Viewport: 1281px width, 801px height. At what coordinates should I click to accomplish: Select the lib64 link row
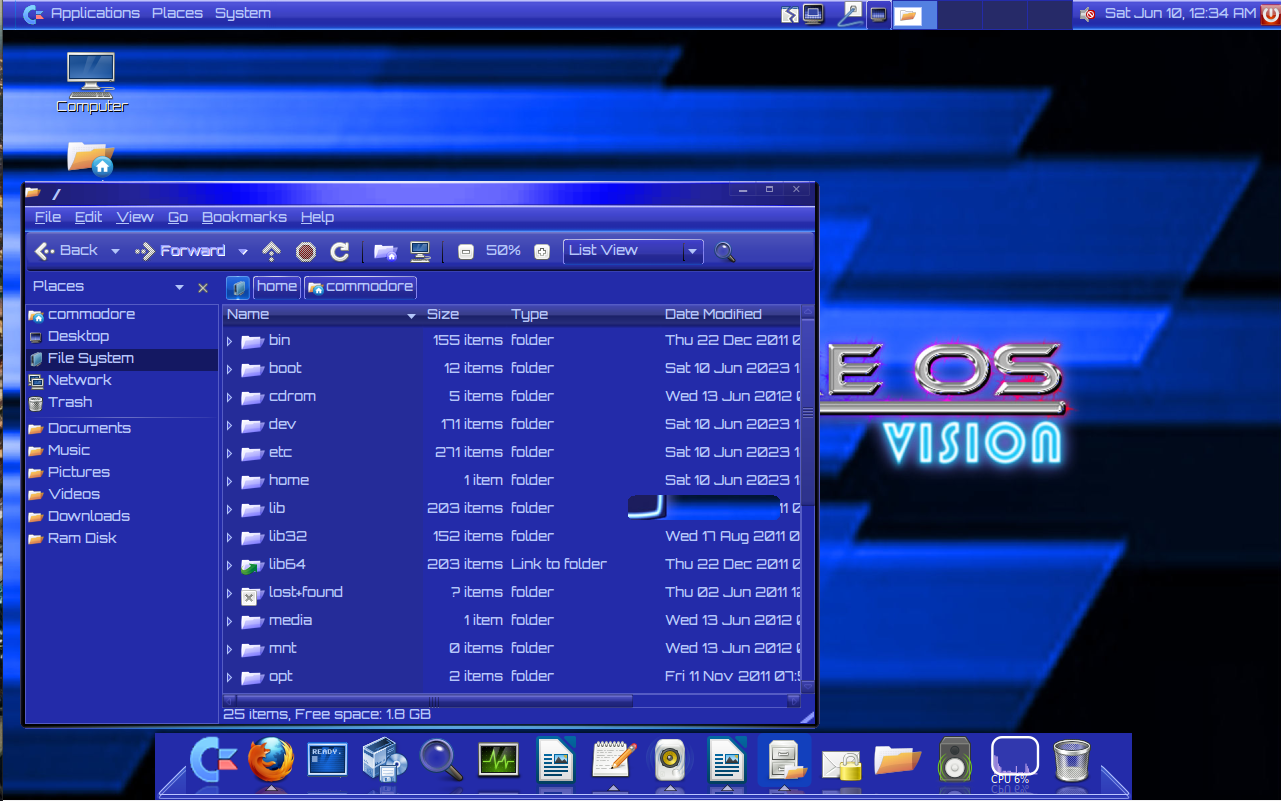point(511,565)
